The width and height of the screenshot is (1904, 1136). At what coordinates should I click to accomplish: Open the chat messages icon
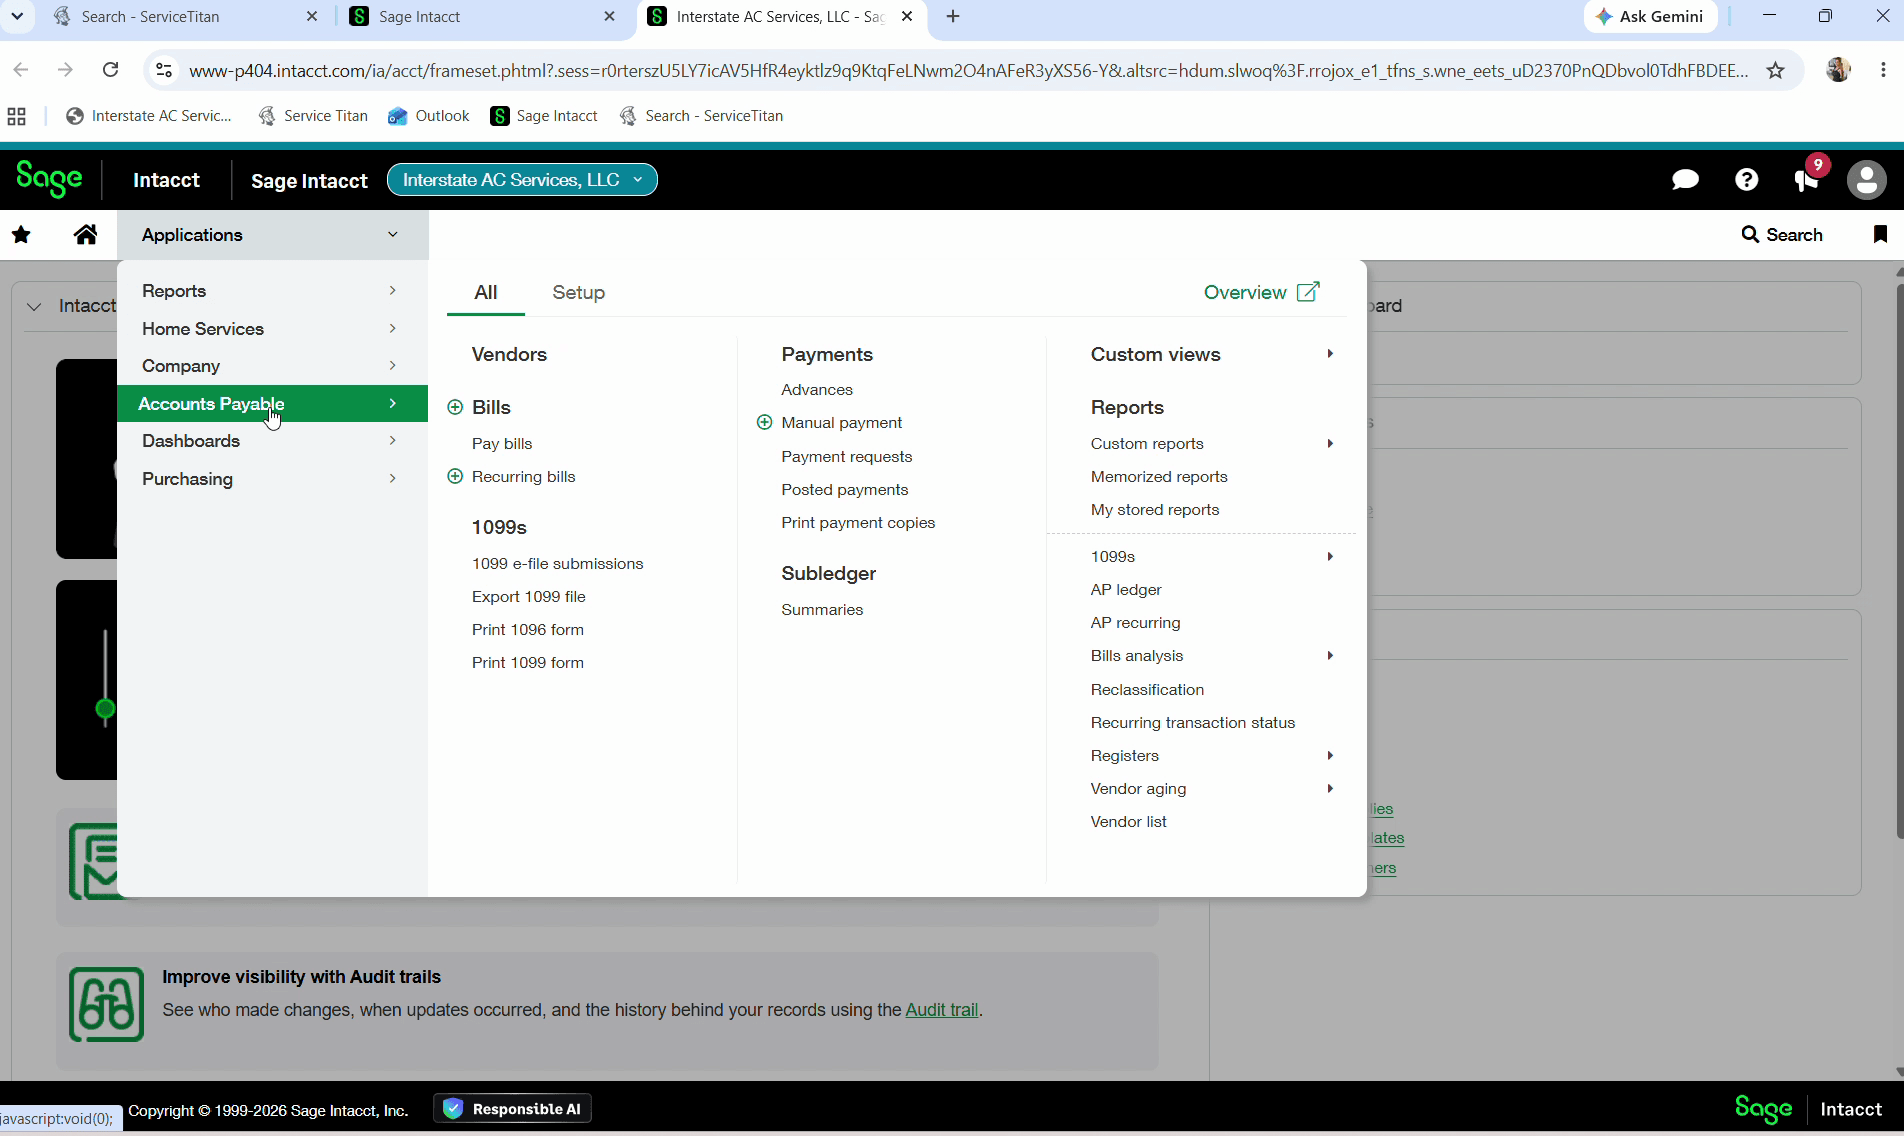click(x=1685, y=180)
